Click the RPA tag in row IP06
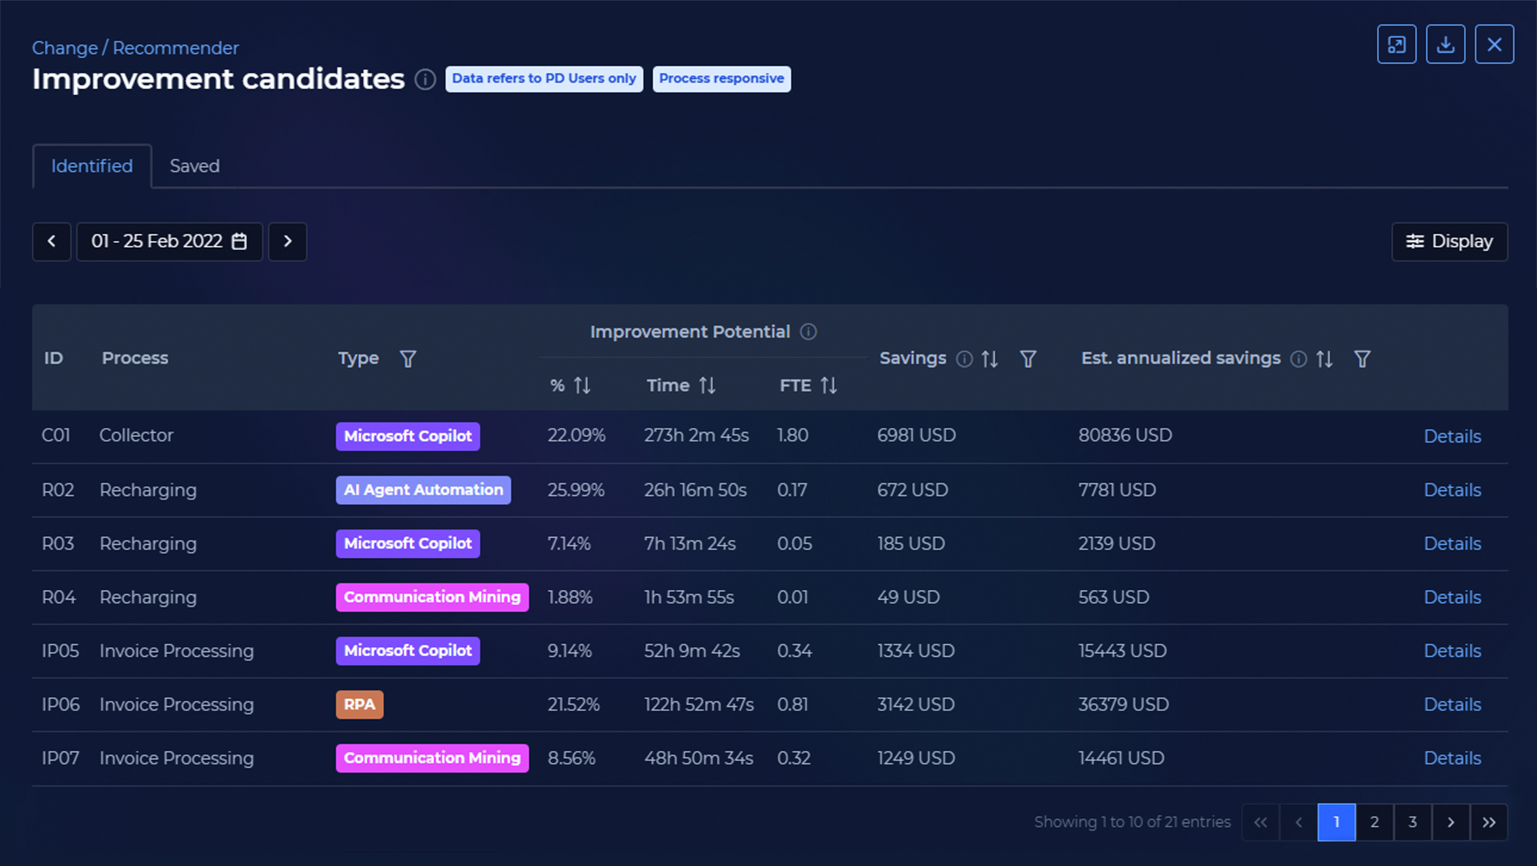The image size is (1537, 866). tap(360, 705)
